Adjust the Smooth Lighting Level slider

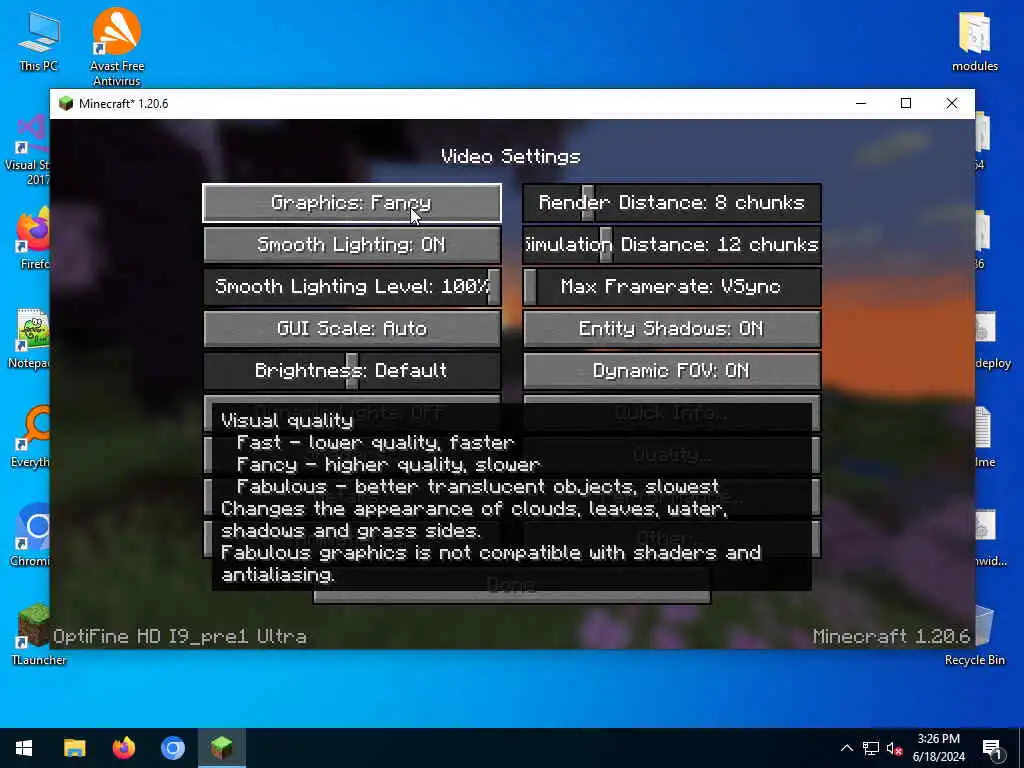point(352,287)
